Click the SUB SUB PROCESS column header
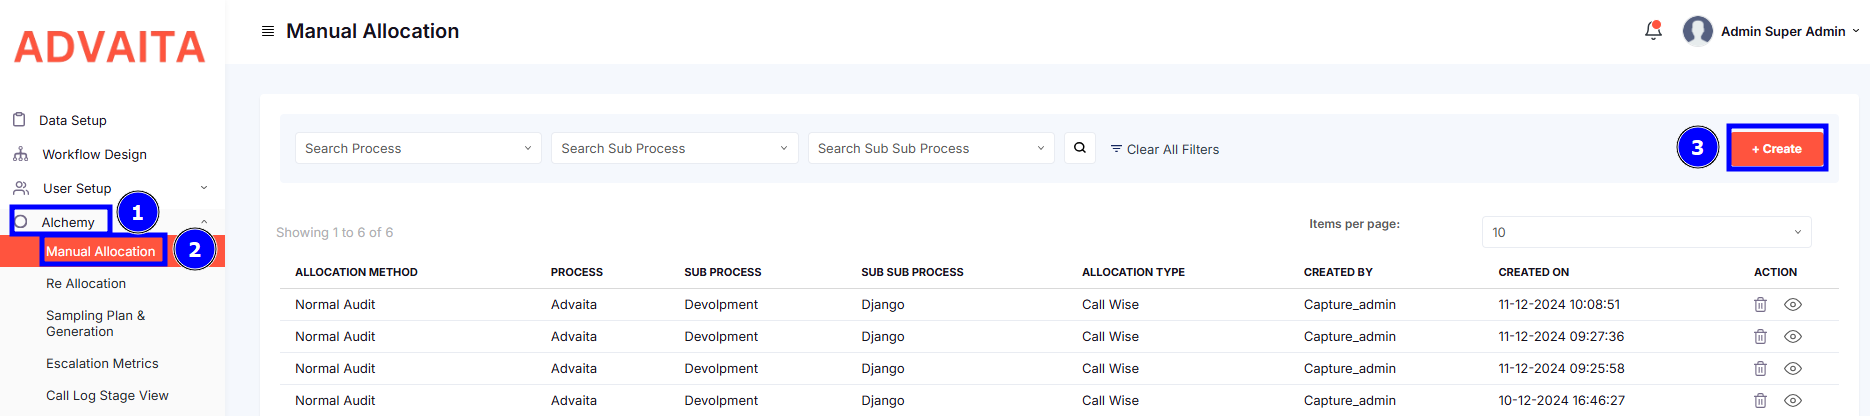Screen dimensions: 1870x416 (912, 272)
